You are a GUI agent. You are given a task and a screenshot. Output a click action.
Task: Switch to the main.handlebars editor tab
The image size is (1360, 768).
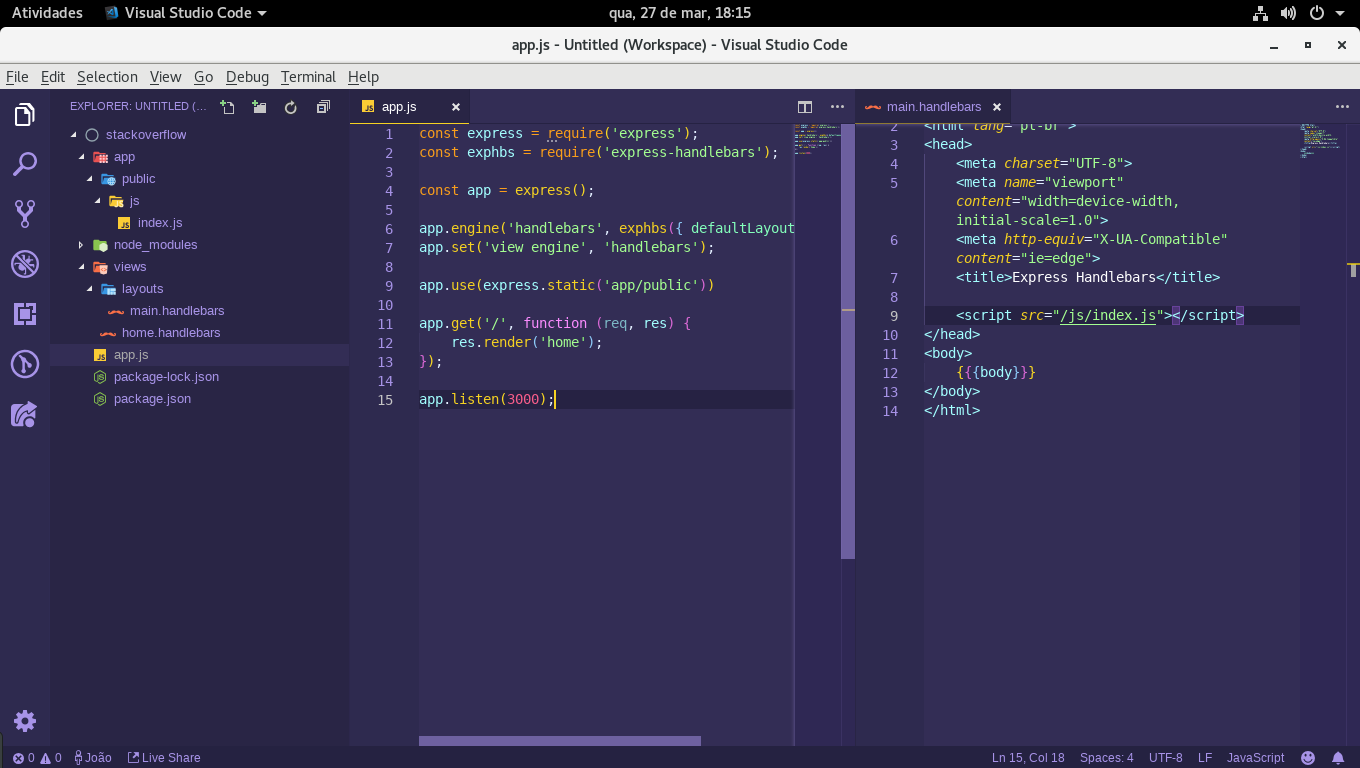tap(933, 107)
